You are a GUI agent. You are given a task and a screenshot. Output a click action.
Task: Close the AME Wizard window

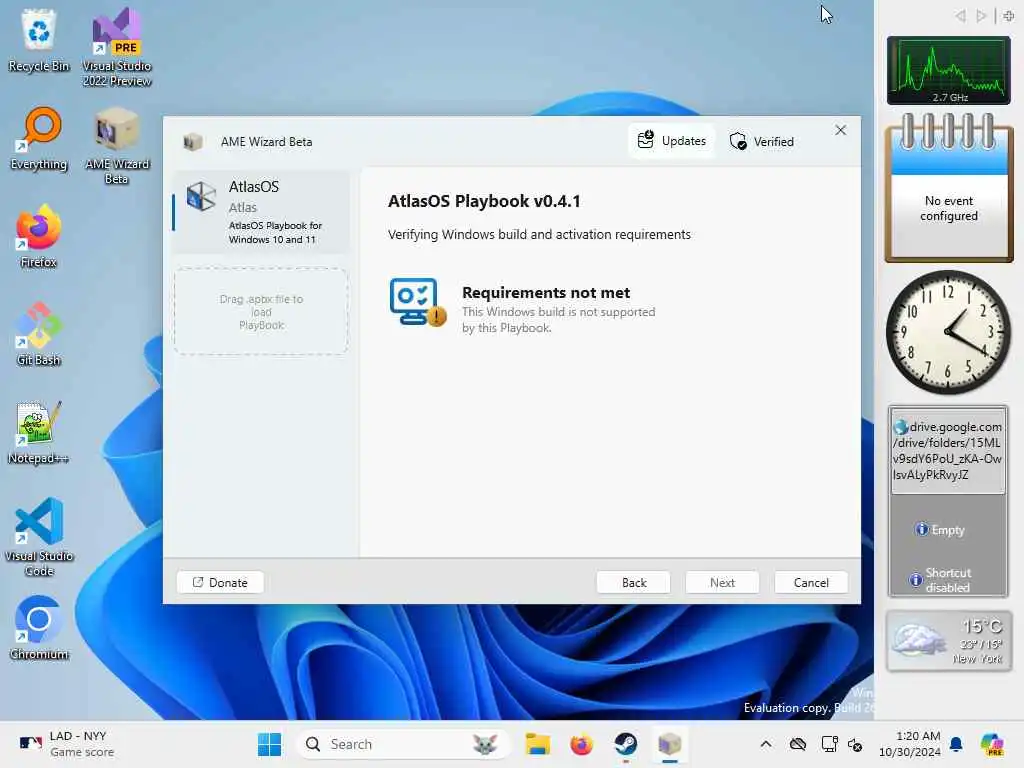point(840,131)
